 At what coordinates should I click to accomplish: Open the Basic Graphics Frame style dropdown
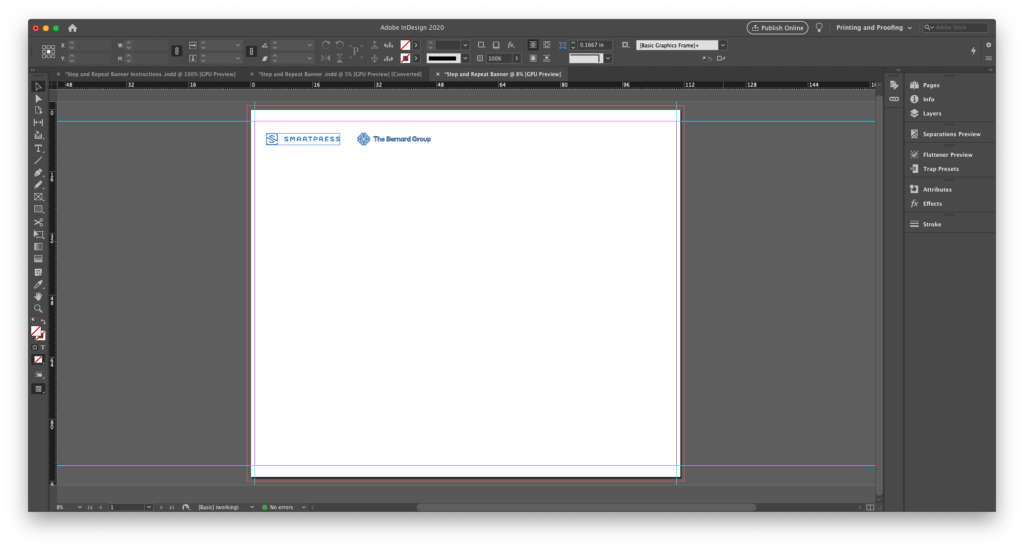pyautogui.click(x=722, y=45)
